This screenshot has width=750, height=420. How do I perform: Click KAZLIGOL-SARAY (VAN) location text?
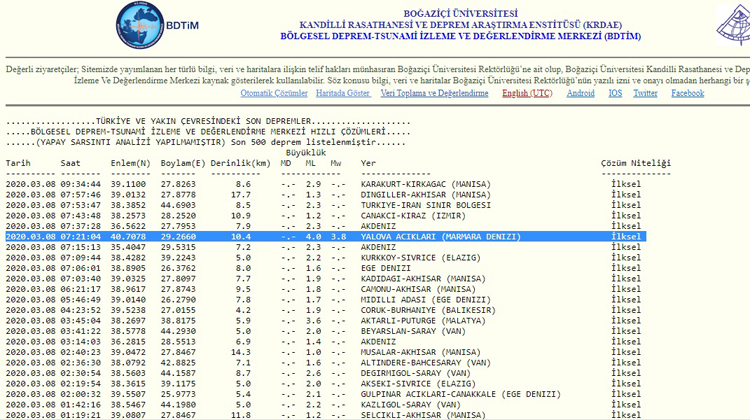click(410, 405)
